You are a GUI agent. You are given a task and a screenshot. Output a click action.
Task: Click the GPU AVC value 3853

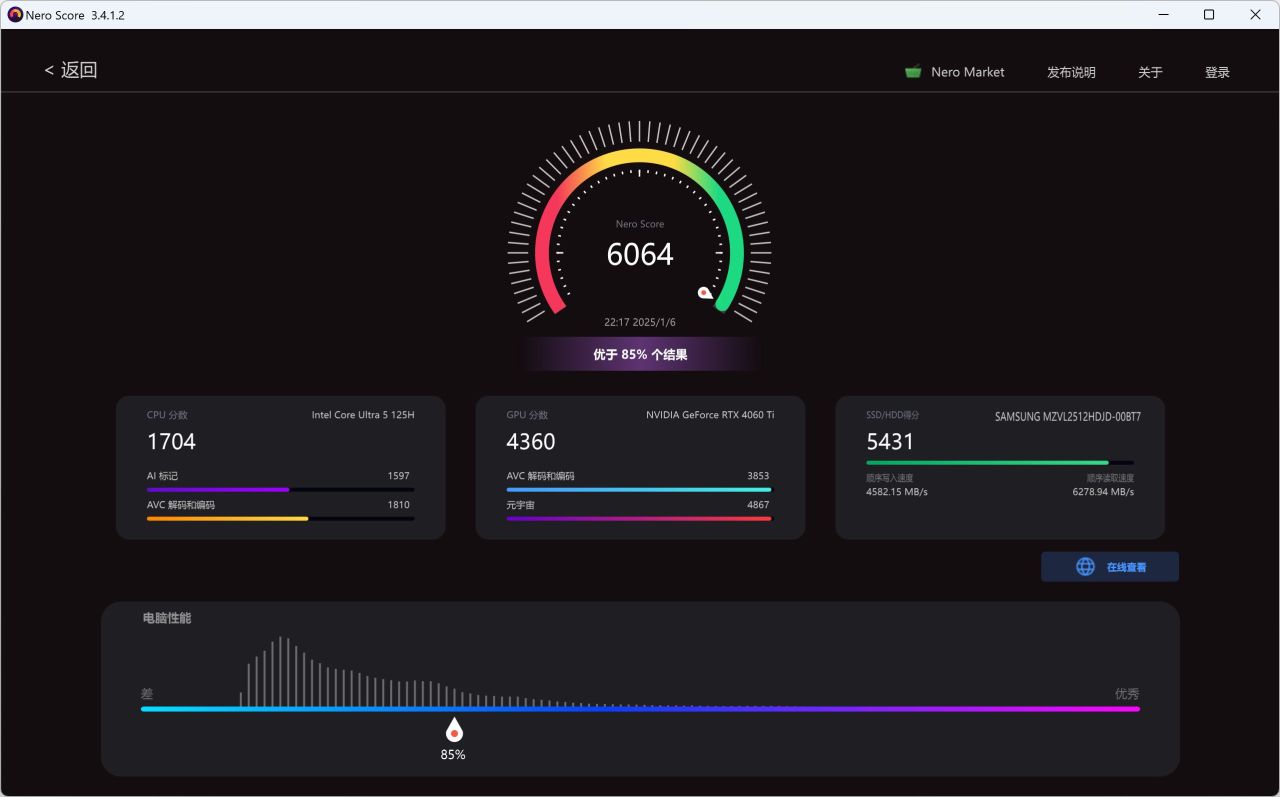(x=758, y=476)
